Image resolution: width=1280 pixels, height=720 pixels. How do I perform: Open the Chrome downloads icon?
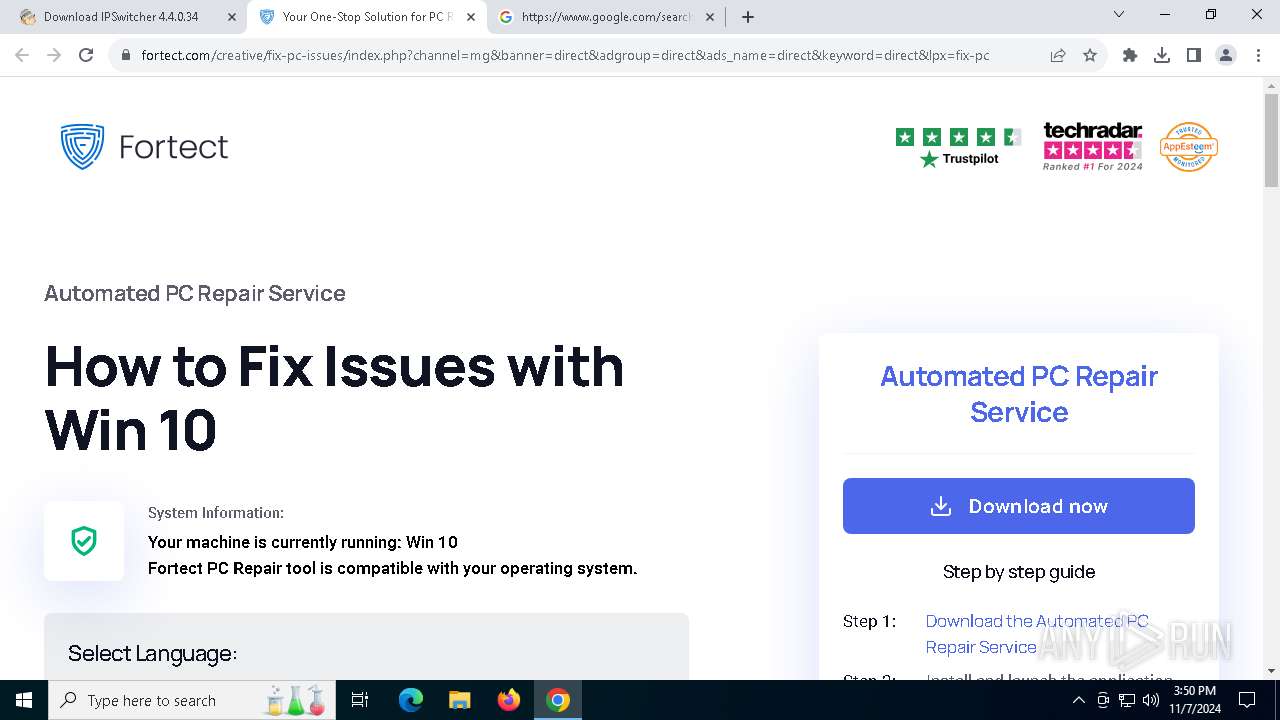(1162, 56)
